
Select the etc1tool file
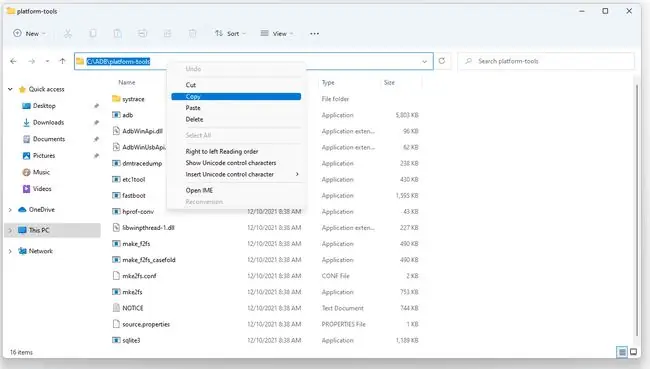coord(133,180)
